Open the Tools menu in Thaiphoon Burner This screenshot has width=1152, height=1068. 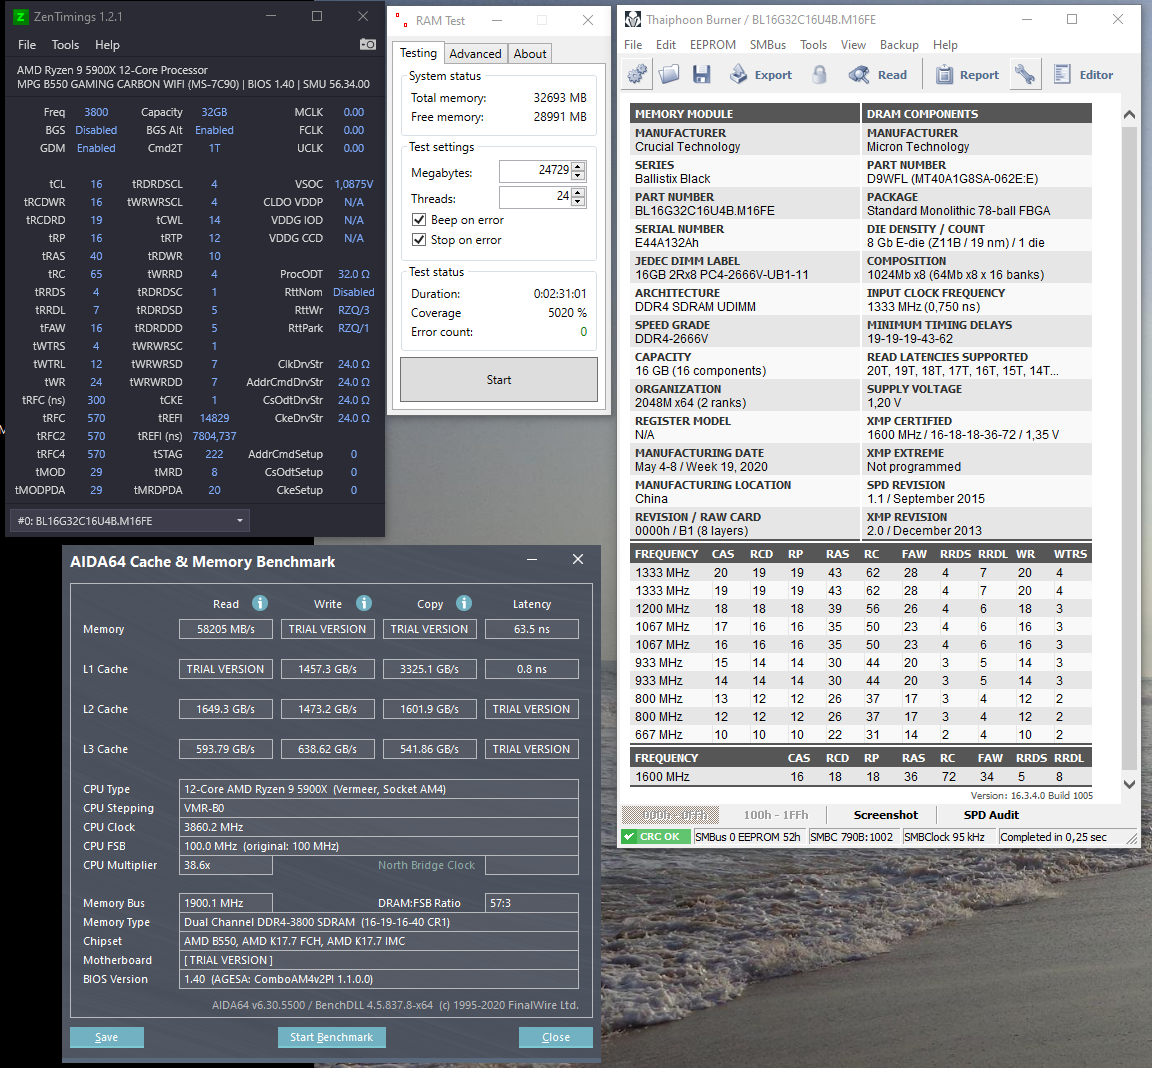tap(813, 45)
